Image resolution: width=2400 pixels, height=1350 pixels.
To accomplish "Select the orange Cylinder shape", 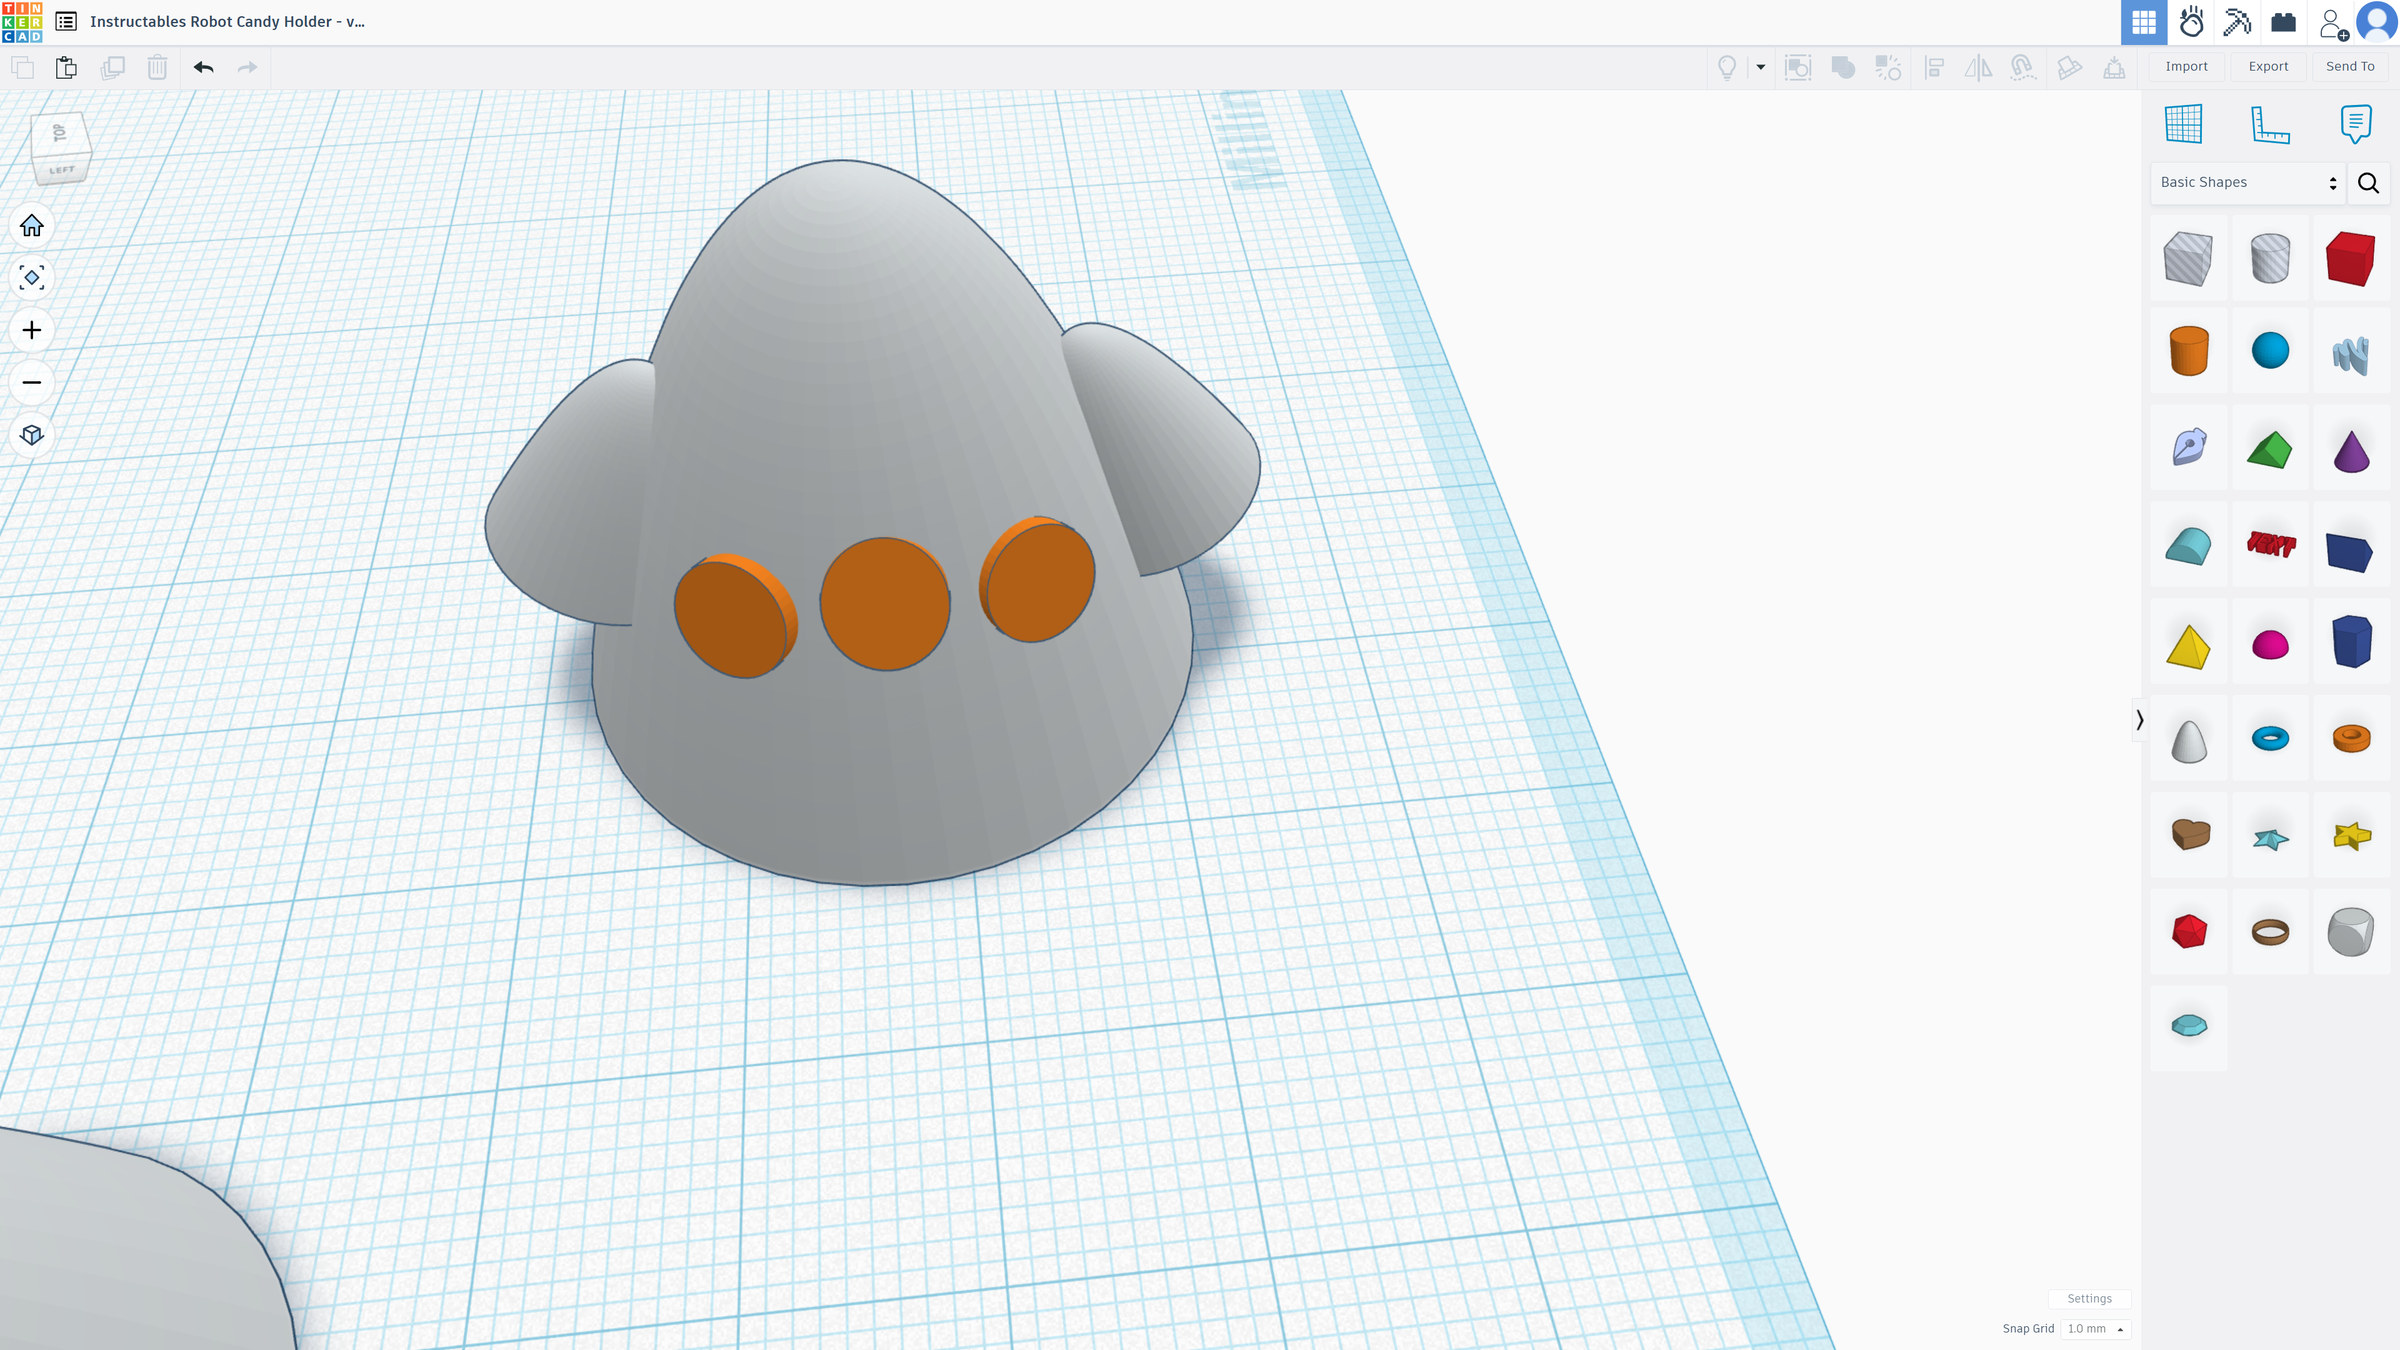I will pyautogui.click(x=2189, y=351).
